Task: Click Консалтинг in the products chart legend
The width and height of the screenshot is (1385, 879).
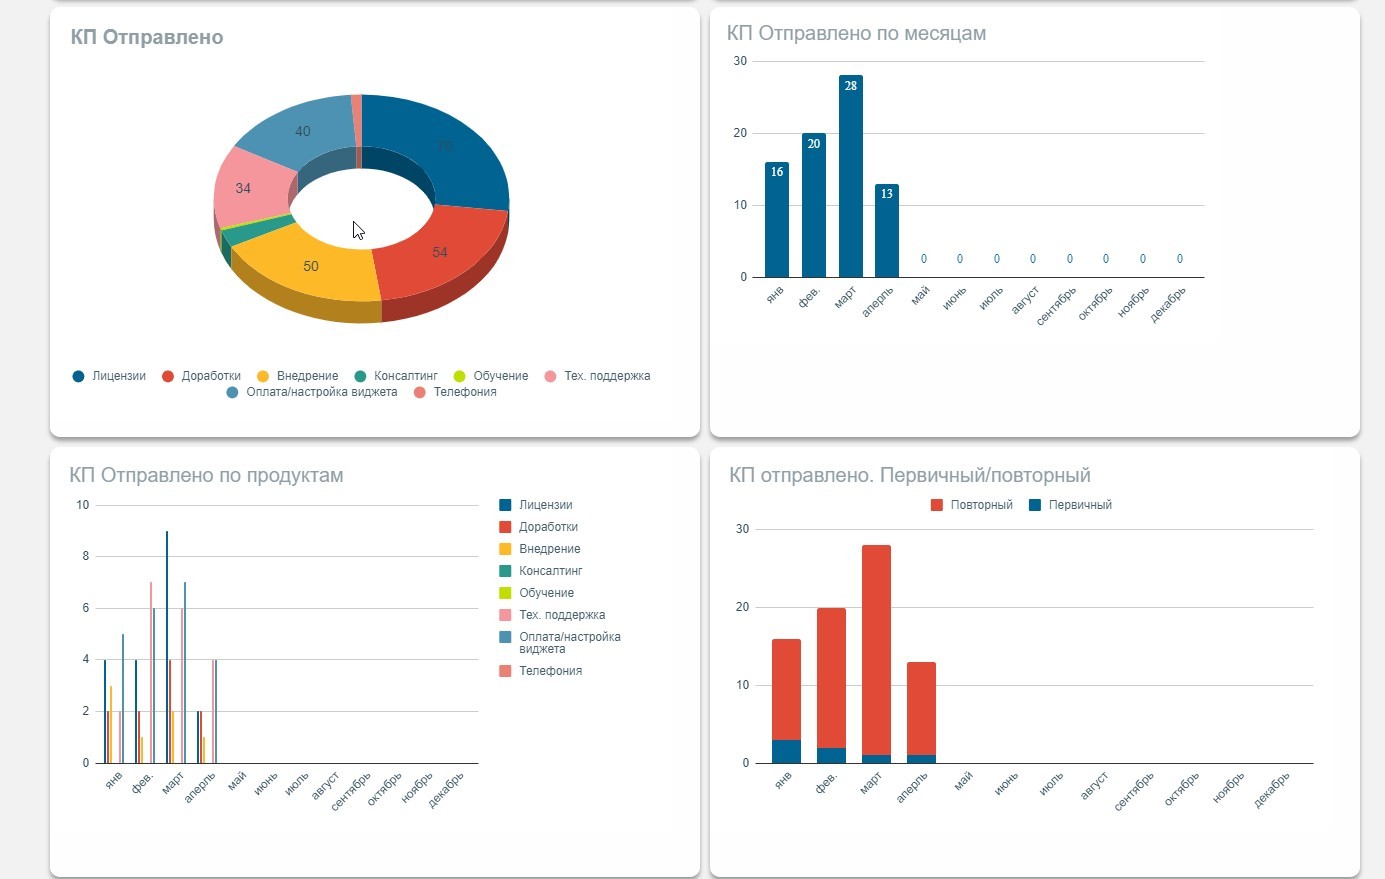Action: (x=541, y=571)
